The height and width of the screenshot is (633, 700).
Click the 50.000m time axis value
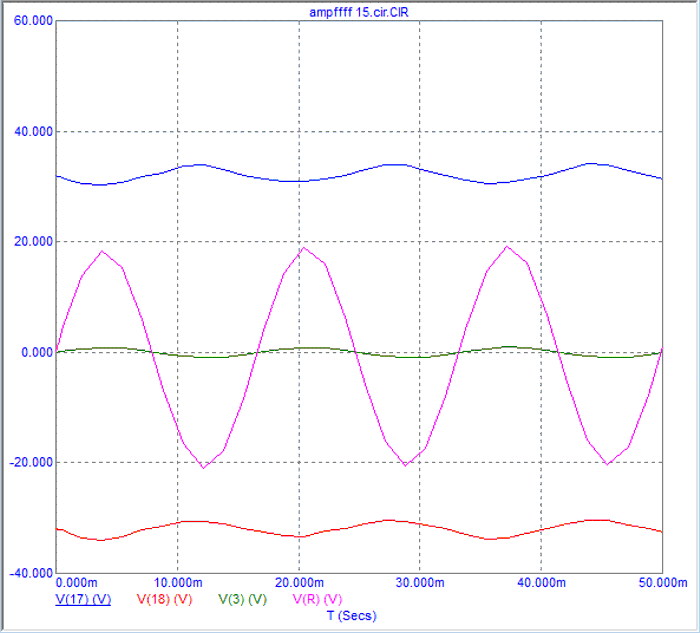pyautogui.click(x=663, y=583)
